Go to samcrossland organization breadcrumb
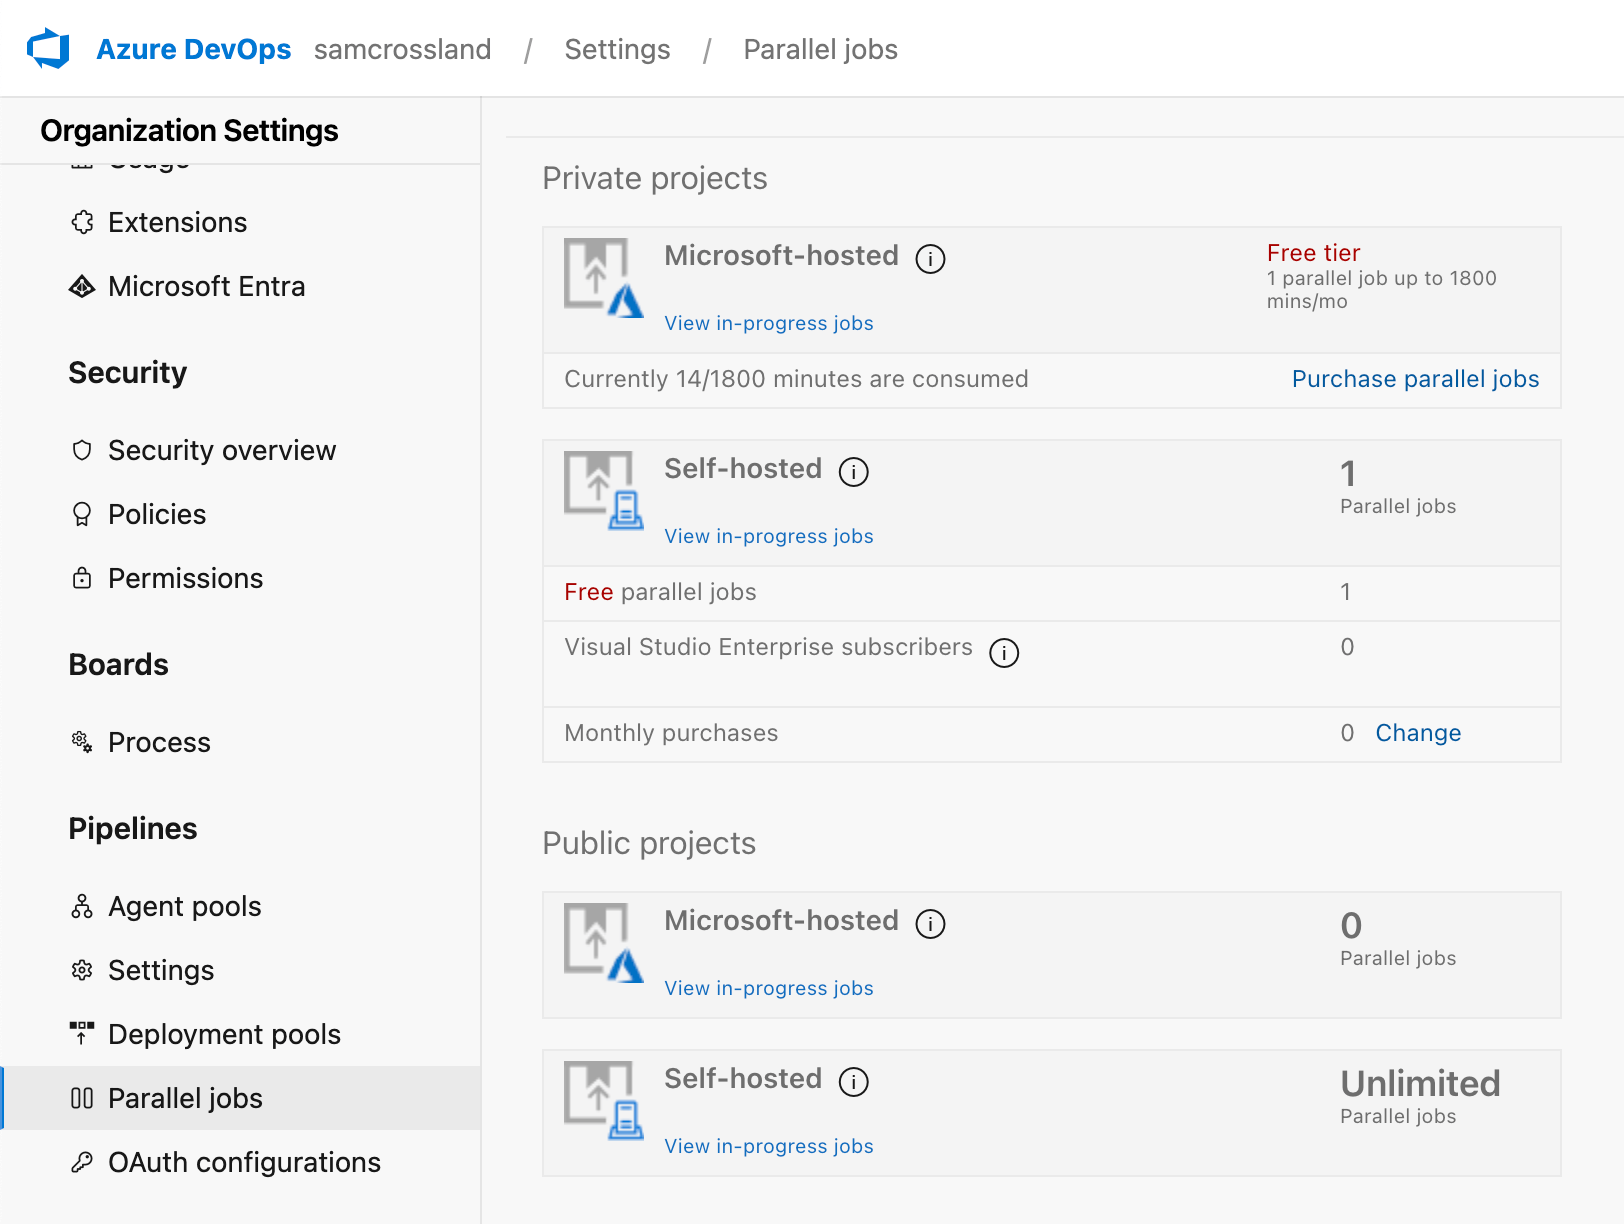Image resolution: width=1624 pixels, height=1224 pixels. click(402, 49)
